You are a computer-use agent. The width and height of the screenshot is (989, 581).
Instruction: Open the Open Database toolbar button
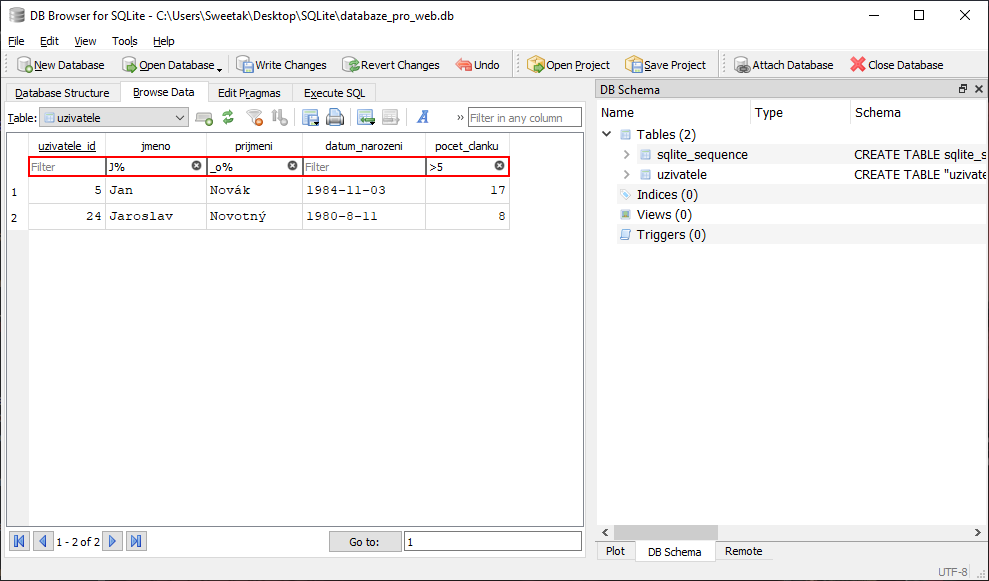pos(168,65)
